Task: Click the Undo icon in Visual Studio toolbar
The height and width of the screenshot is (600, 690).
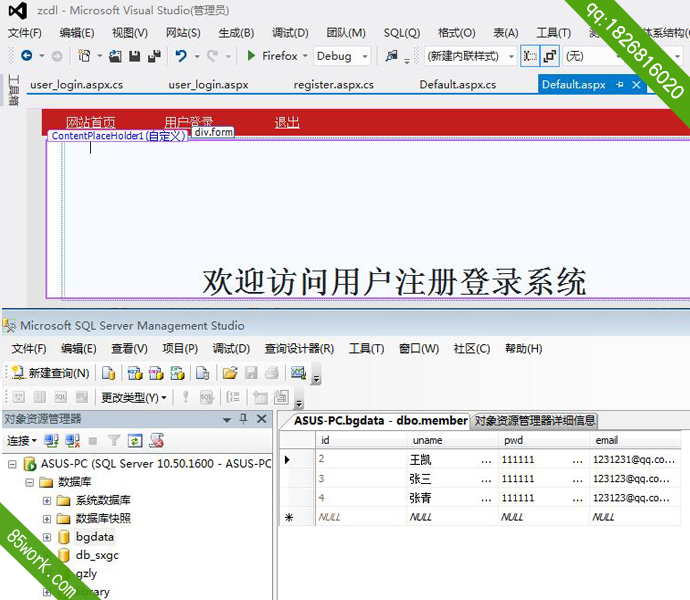Action: click(x=181, y=56)
